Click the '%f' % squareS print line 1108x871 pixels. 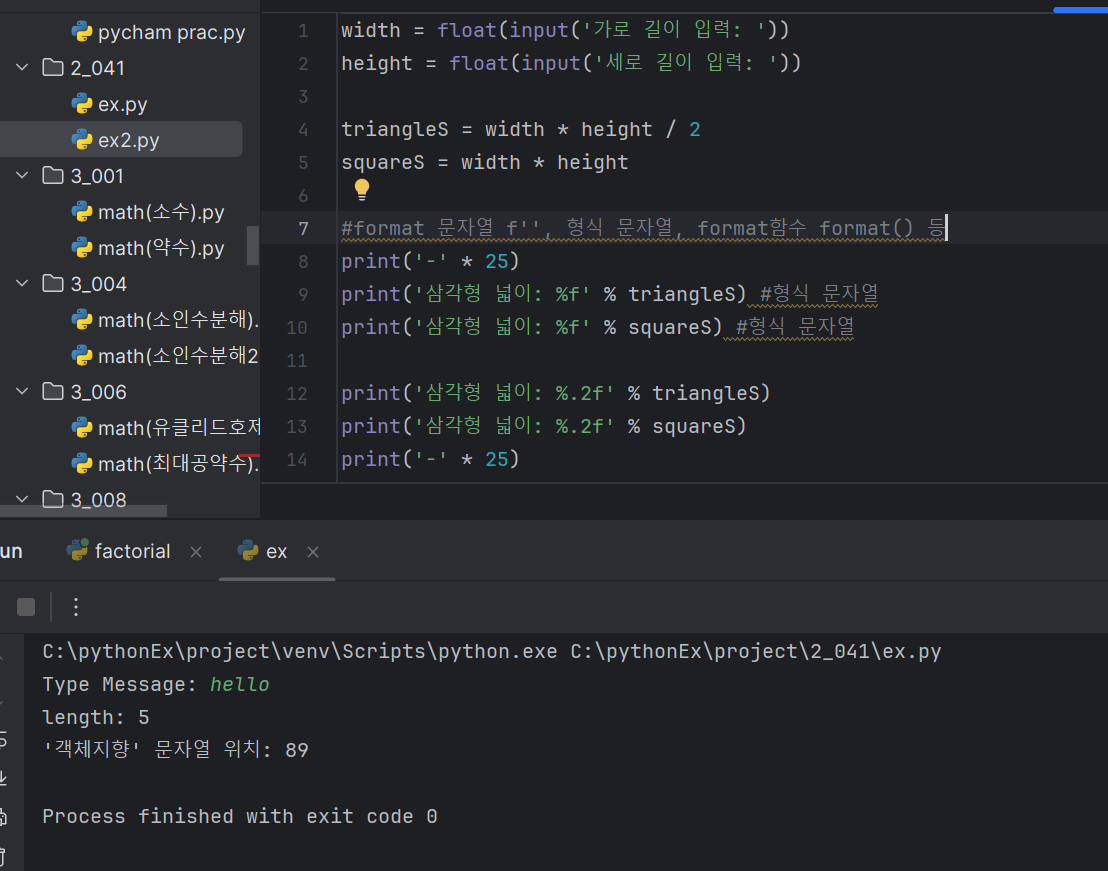click(531, 327)
